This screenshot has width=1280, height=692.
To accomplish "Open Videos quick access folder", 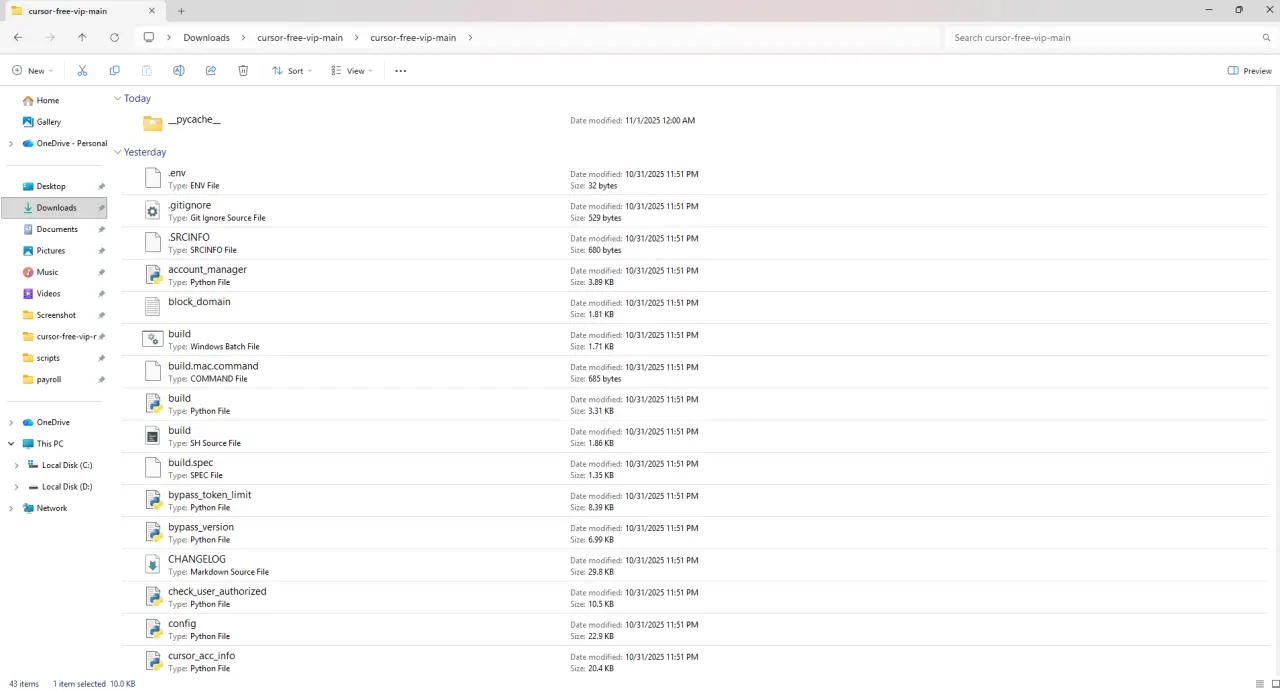I will coord(48,294).
